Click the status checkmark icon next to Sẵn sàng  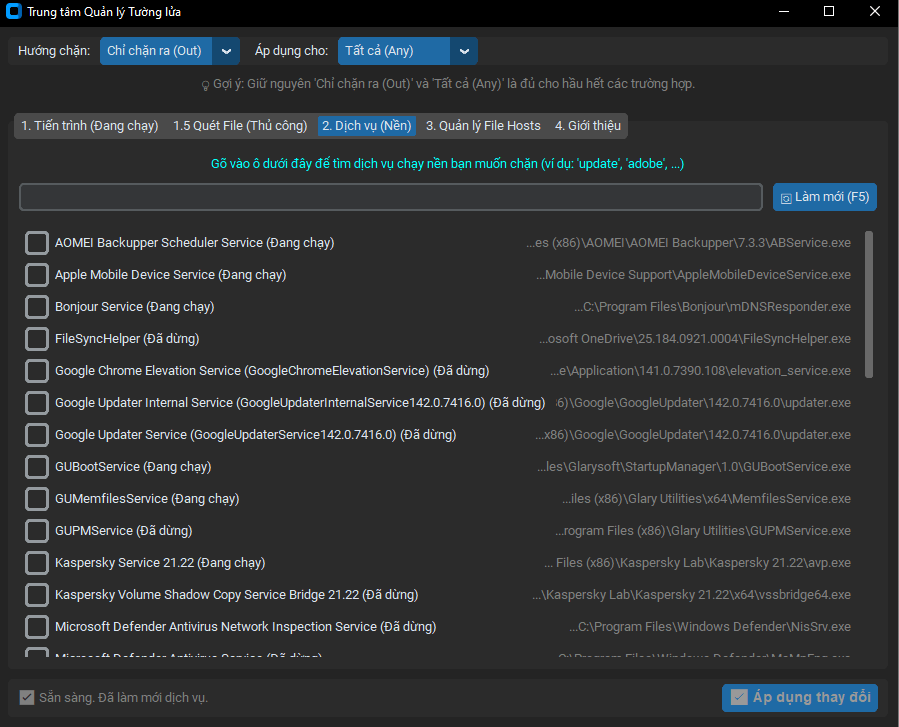(x=27, y=697)
